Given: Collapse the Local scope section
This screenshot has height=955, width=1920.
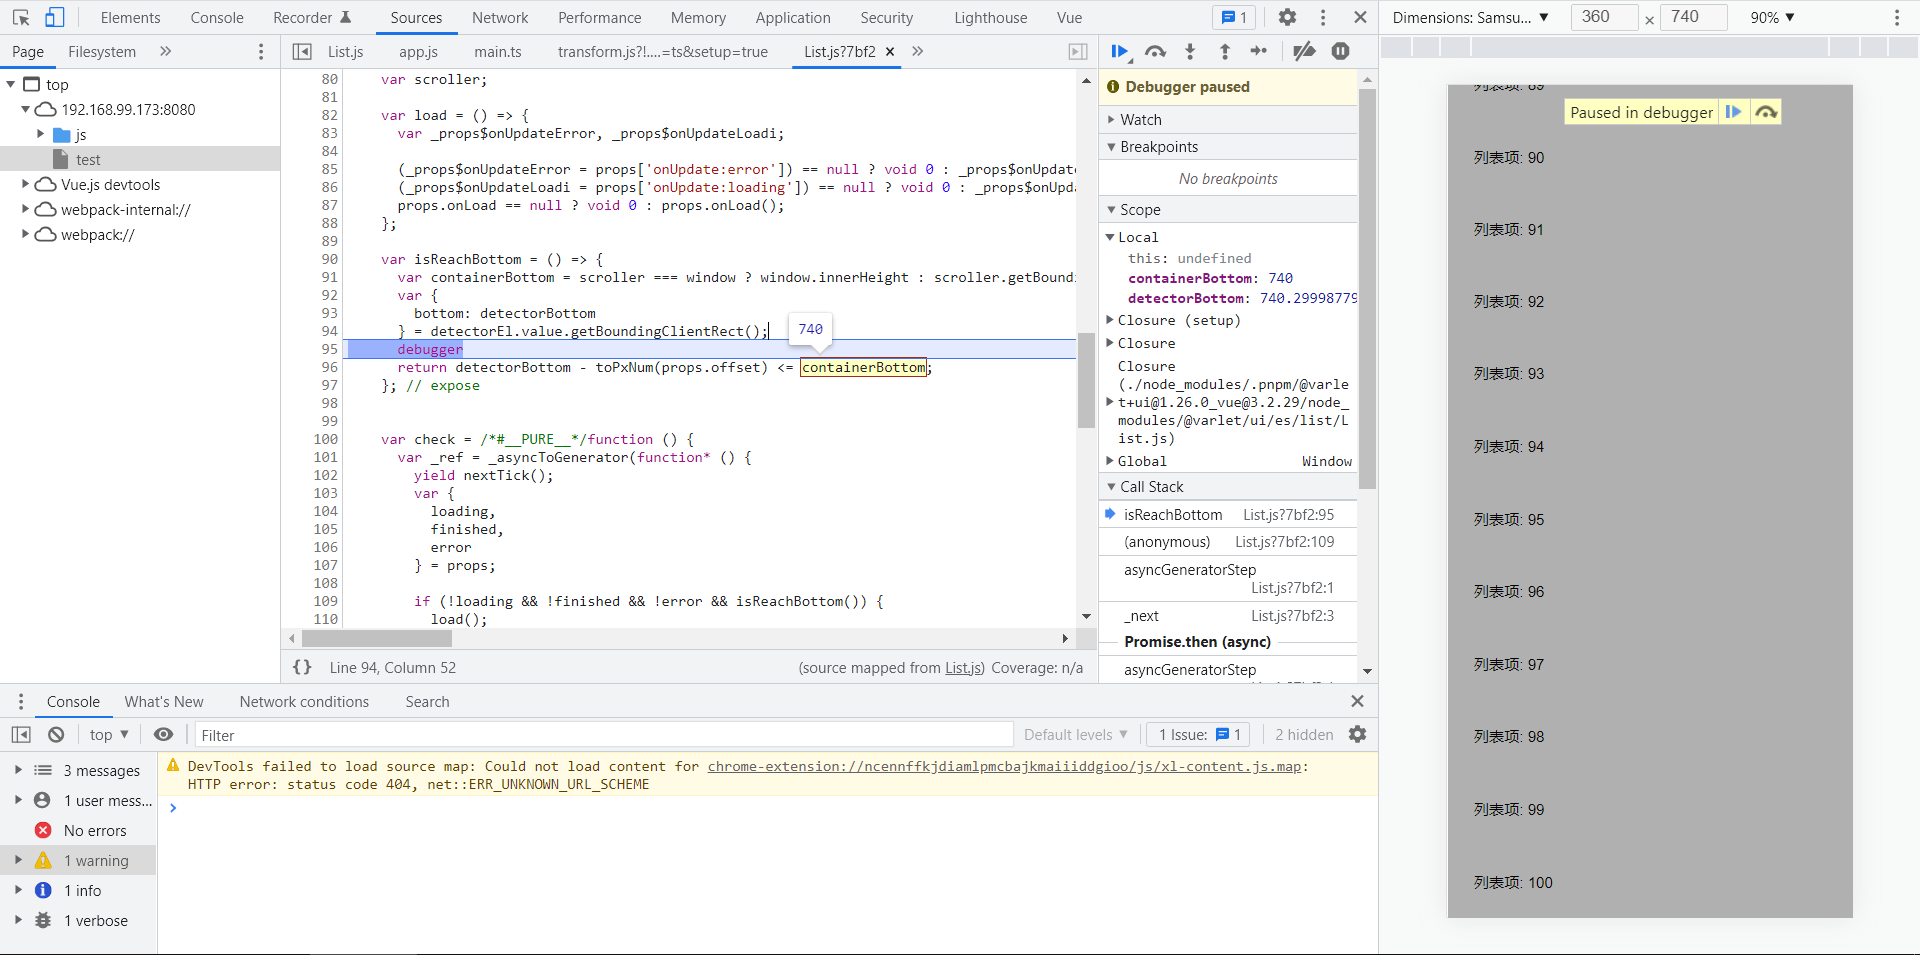Looking at the screenshot, I should pyautogui.click(x=1111, y=237).
